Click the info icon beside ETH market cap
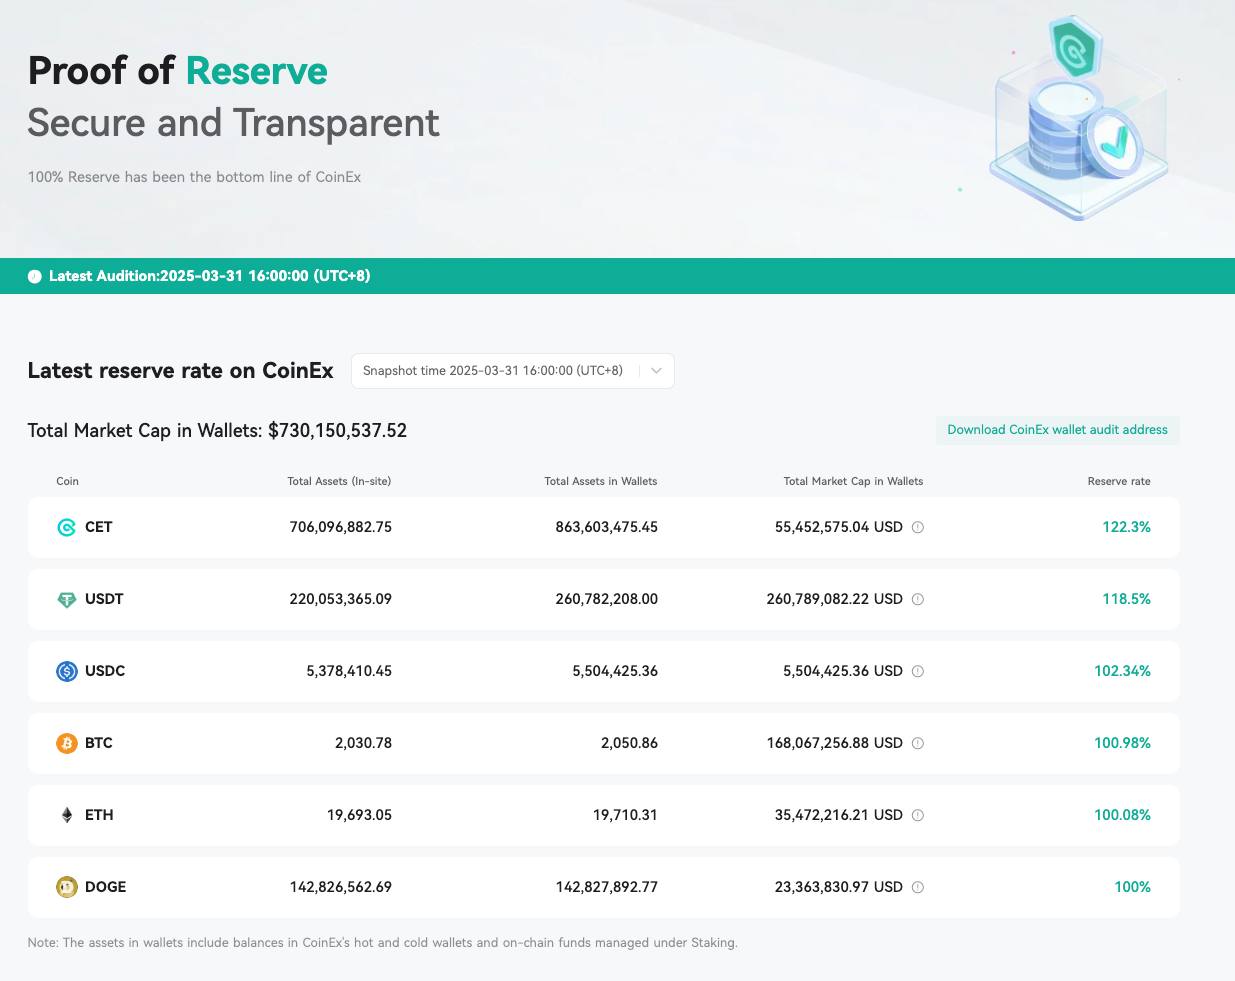The height and width of the screenshot is (981, 1235). (918, 815)
